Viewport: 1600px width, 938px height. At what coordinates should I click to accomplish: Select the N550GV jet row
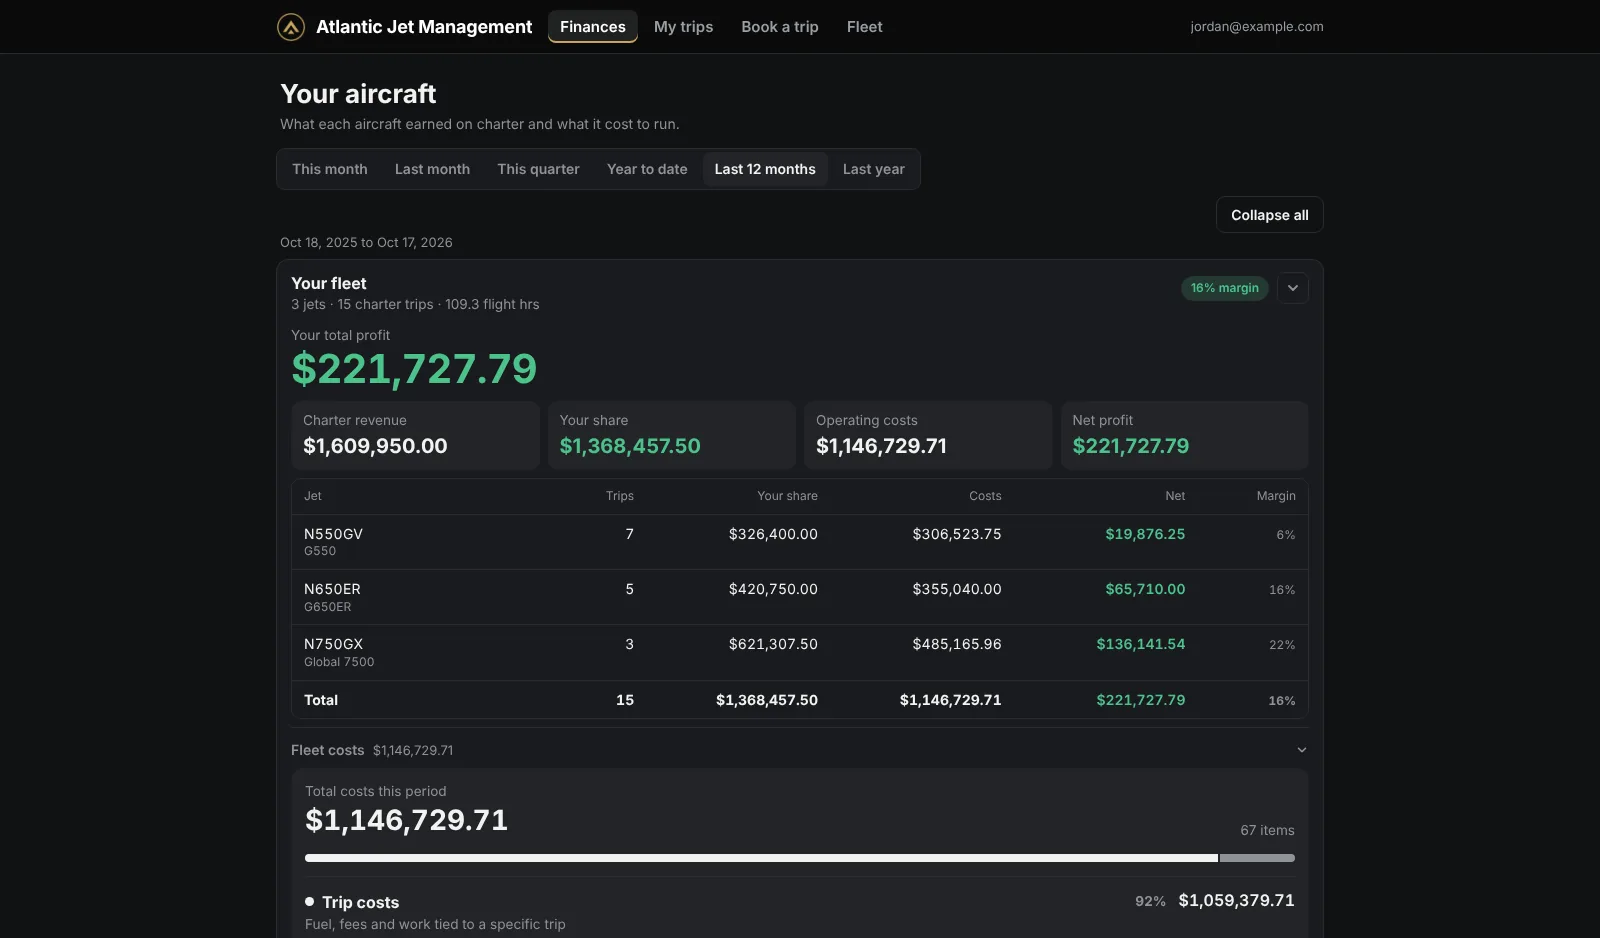(800, 542)
